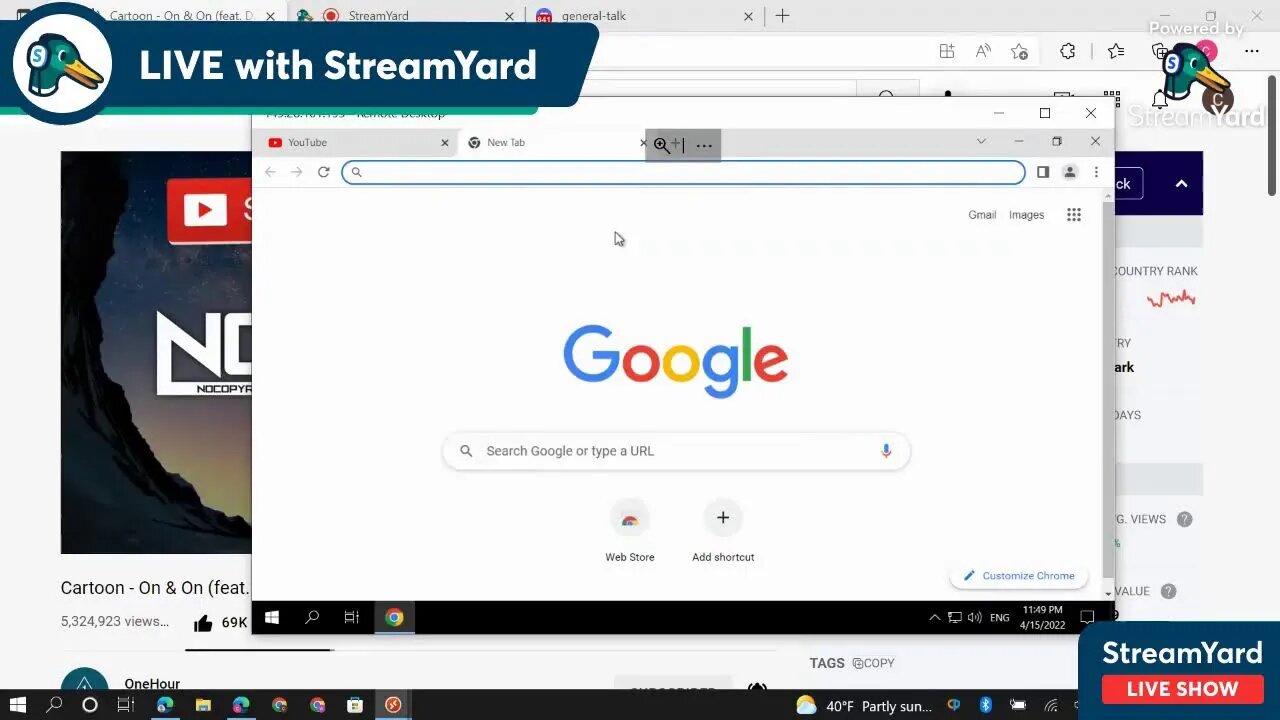
Task: Open Edge favorites star-list icon
Action: tap(1116, 51)
